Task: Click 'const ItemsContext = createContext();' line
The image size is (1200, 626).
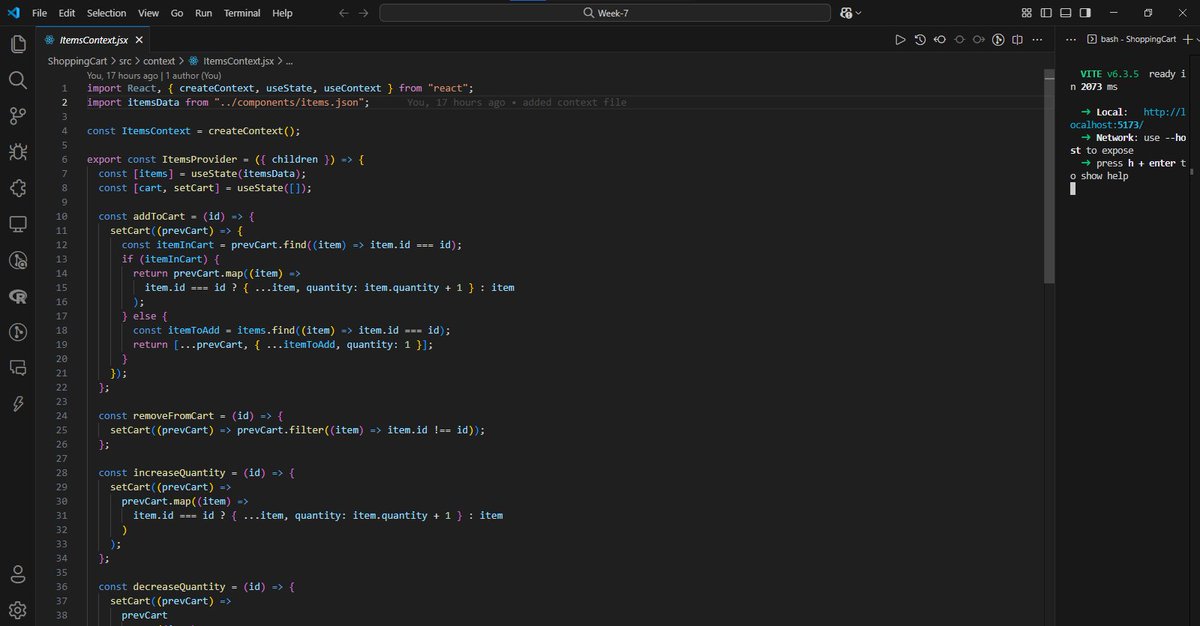Action: [193, 131]
